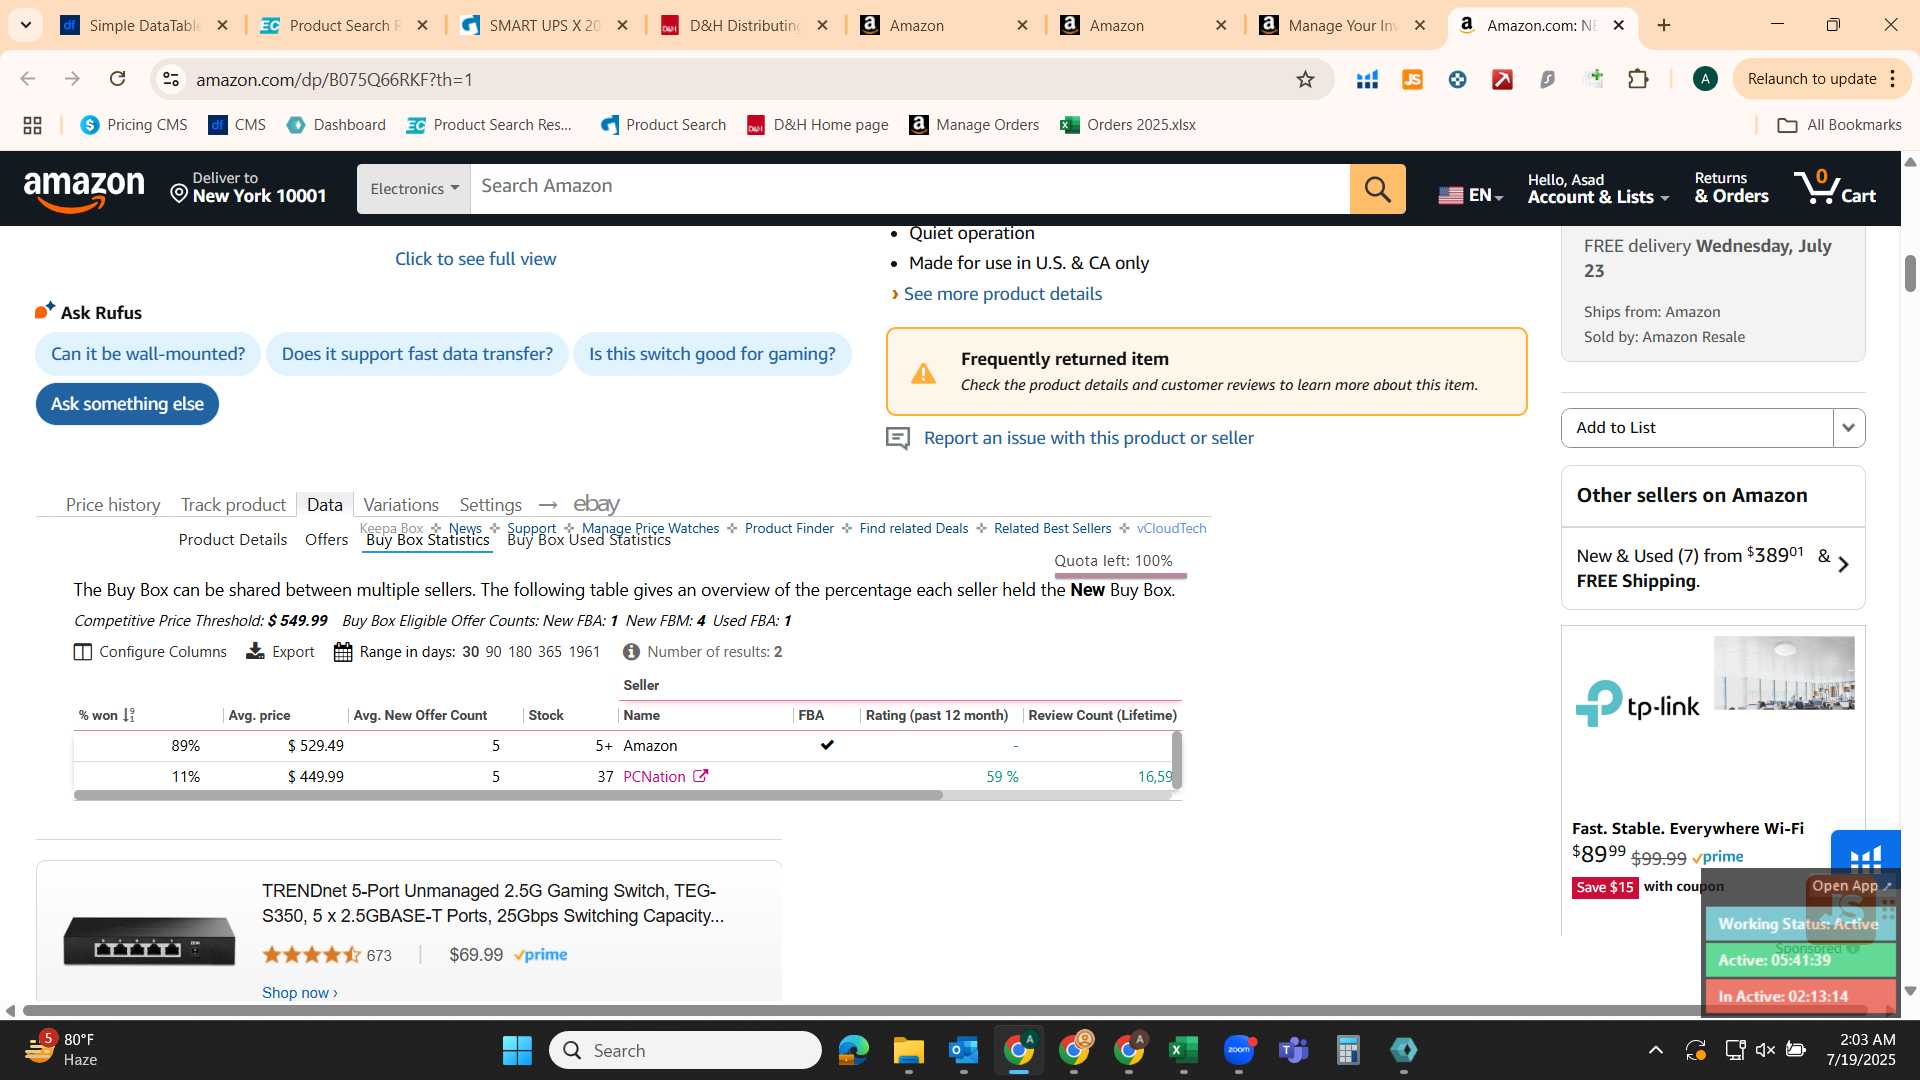Screen dimensions: 1920x1080
Task: Open site information icon in address bar
Action: click(171, 79)
